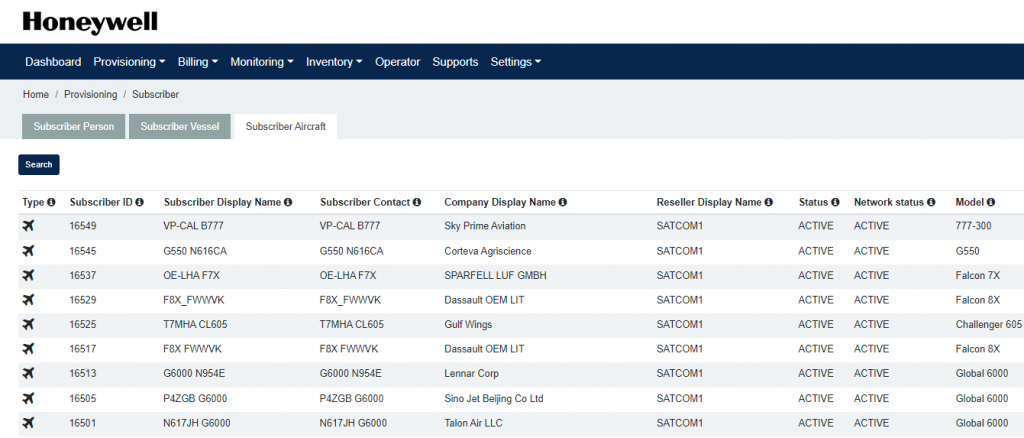Click display name T7MHA CL605
The image size is (1024, 438).
pos(195,324)
